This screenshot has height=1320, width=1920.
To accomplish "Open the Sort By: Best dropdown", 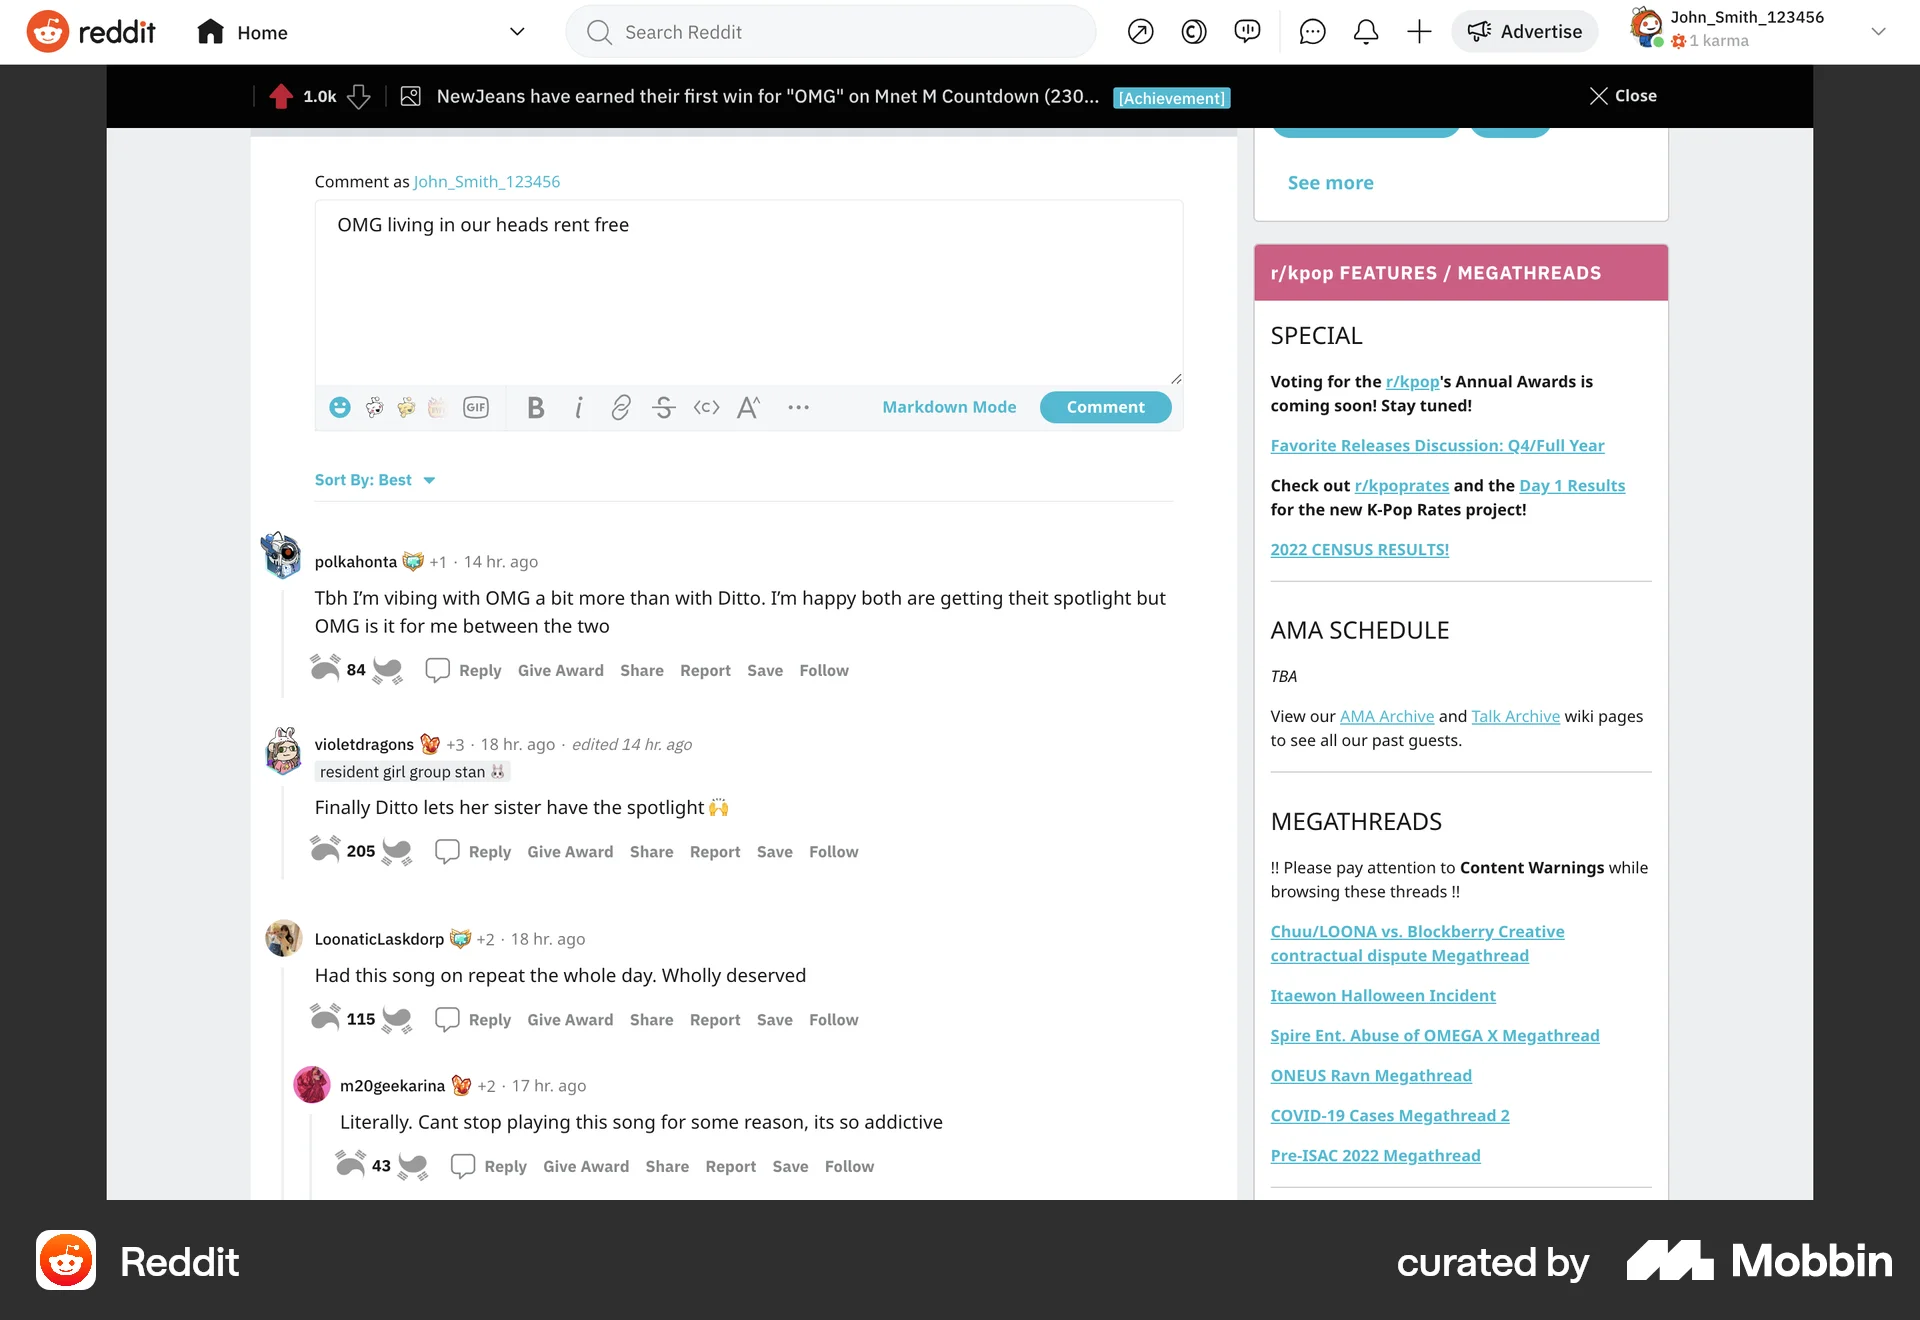I will (x=376, y=480).
